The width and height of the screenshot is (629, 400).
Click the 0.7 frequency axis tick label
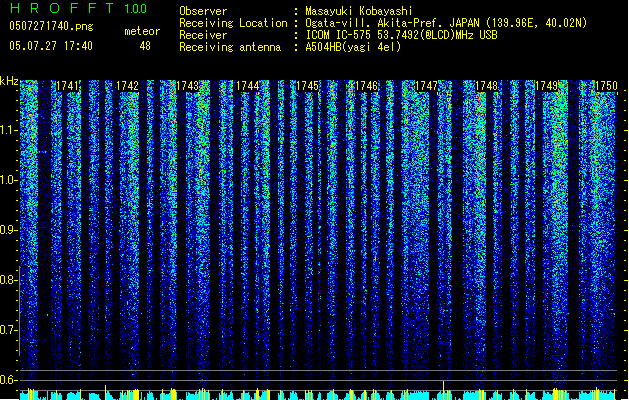[x=9, y=330]
